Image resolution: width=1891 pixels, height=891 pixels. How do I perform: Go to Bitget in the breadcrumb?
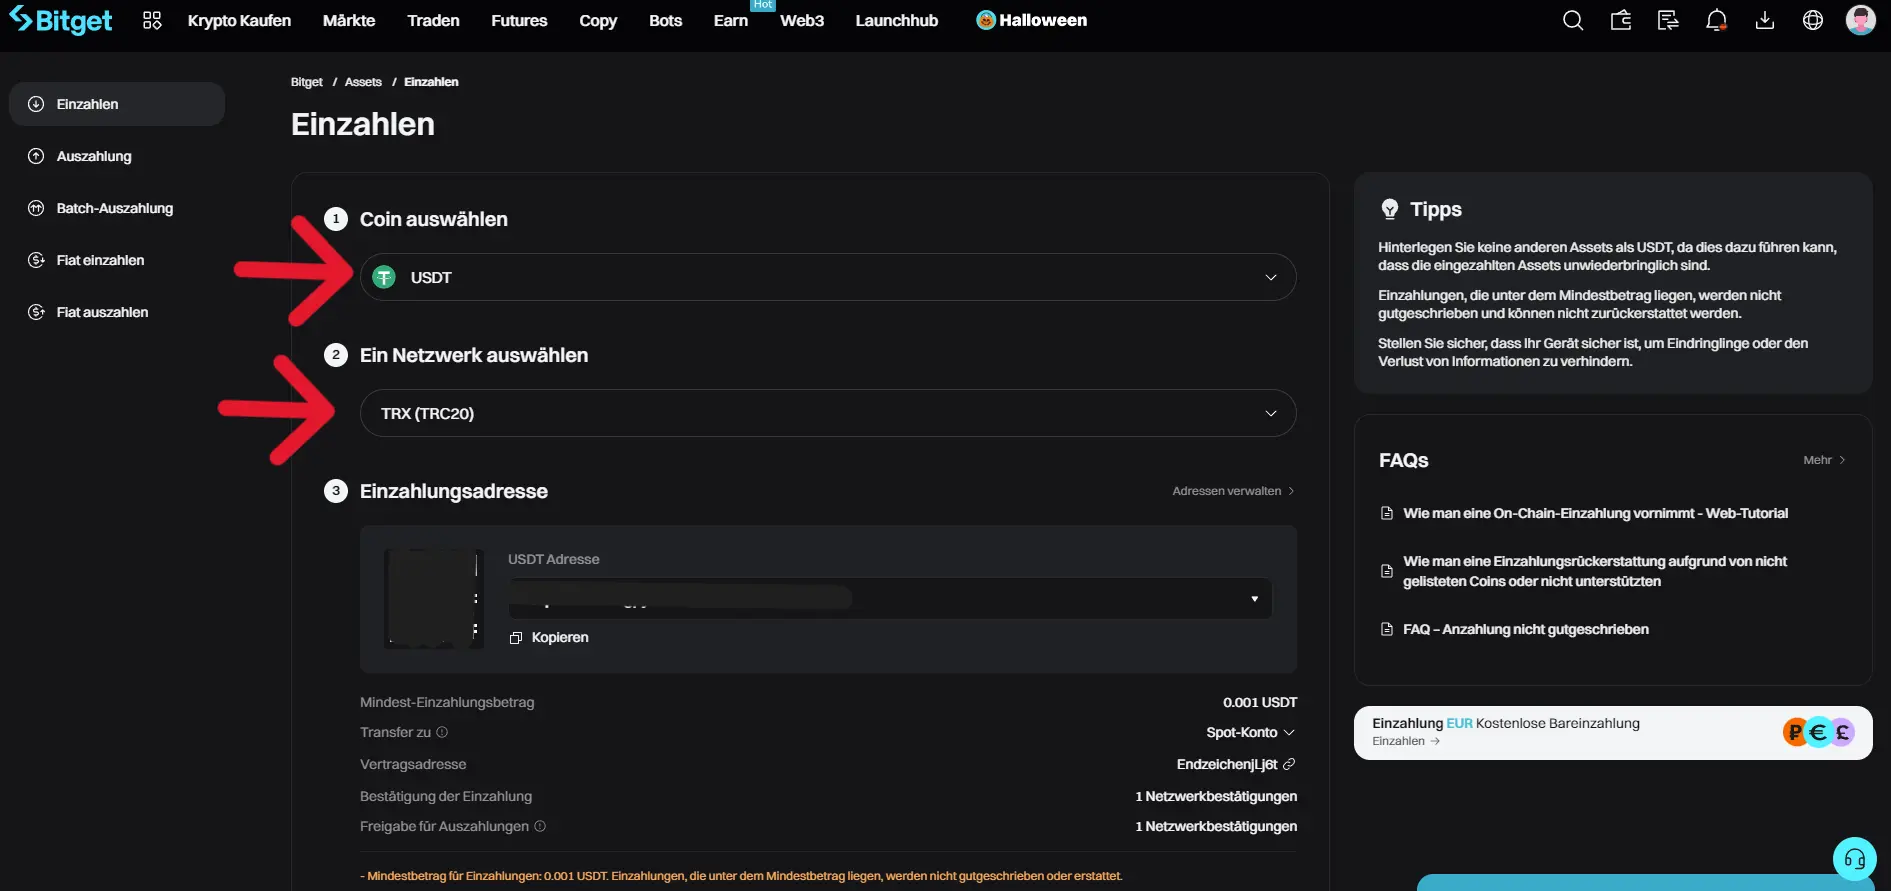(x=306, y=82)
